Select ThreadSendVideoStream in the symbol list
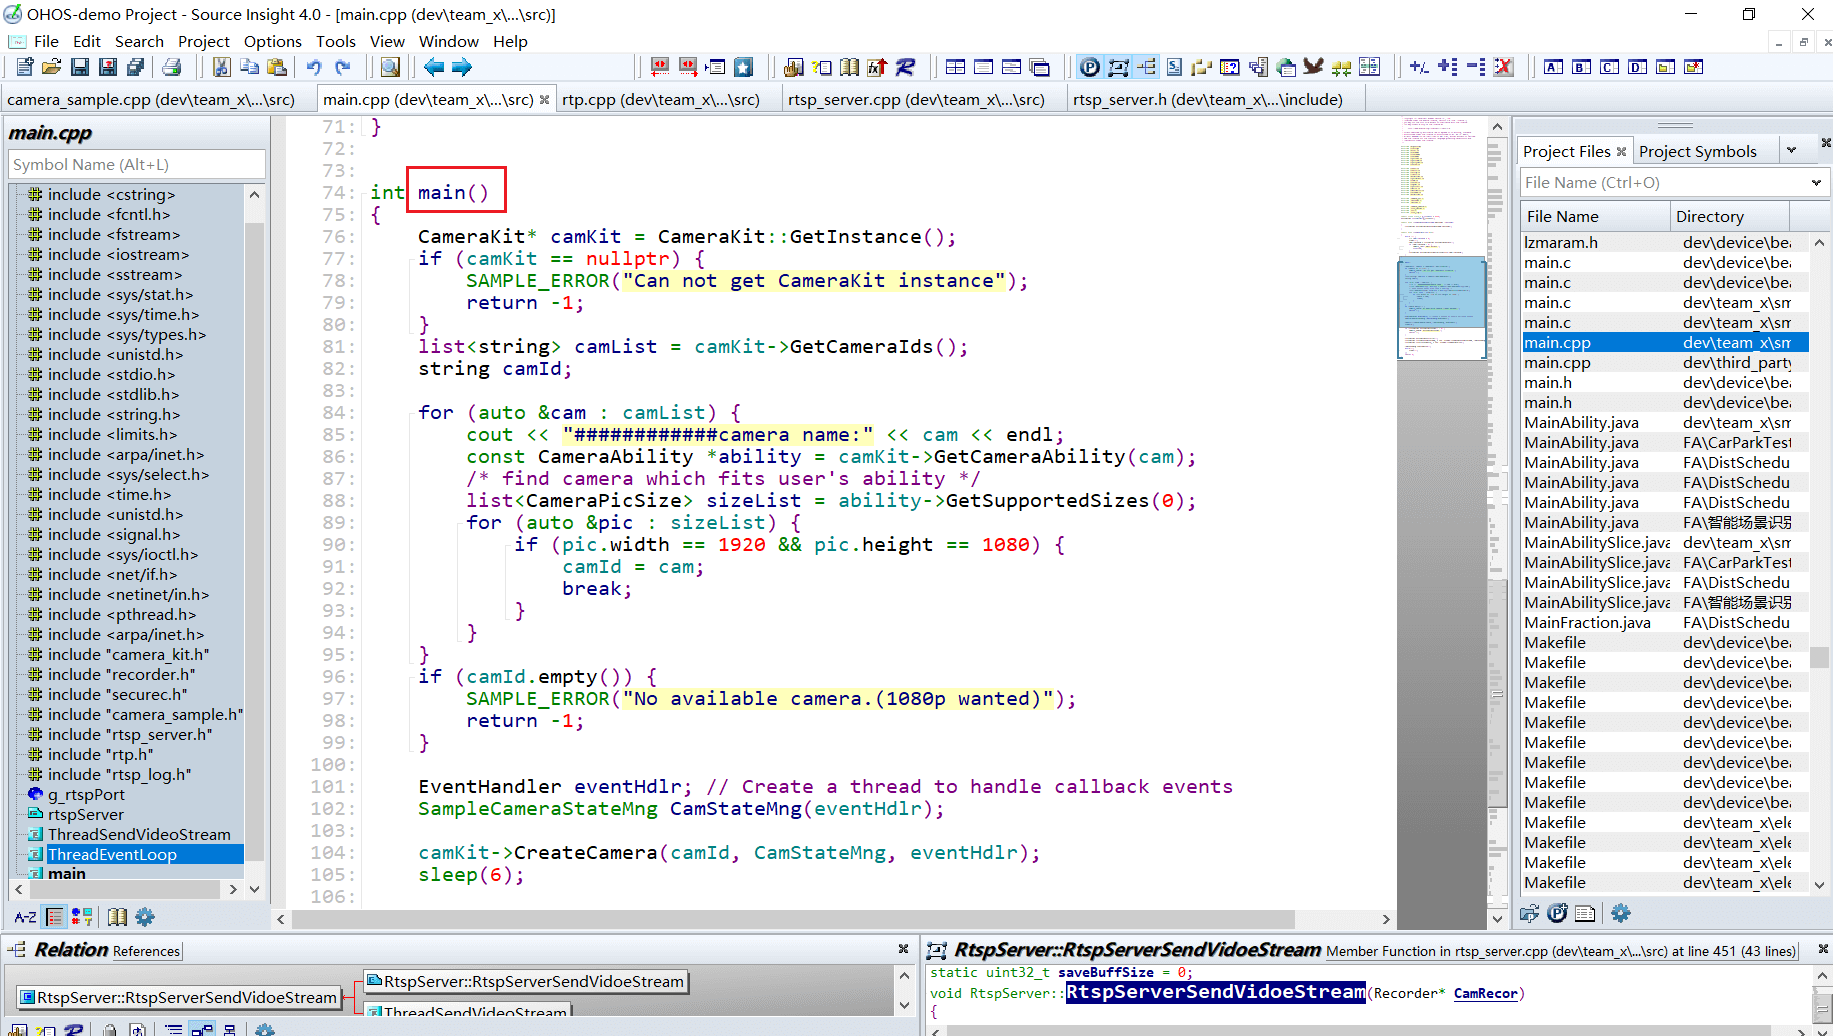 click(x=139, y=834)
